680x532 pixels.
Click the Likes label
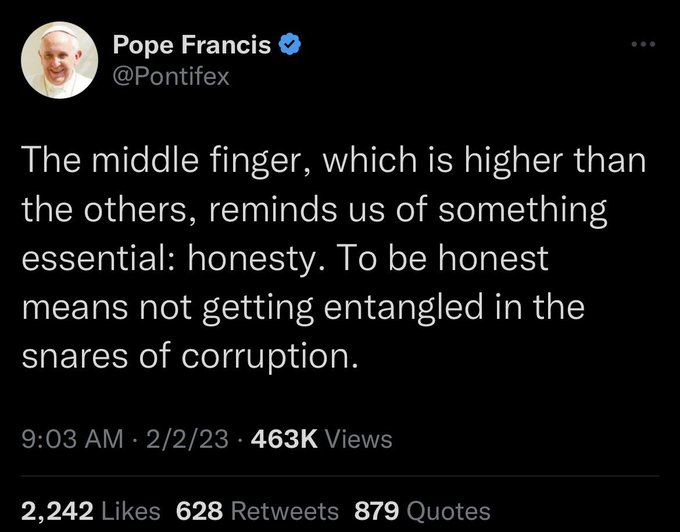[x=131, y=511]
